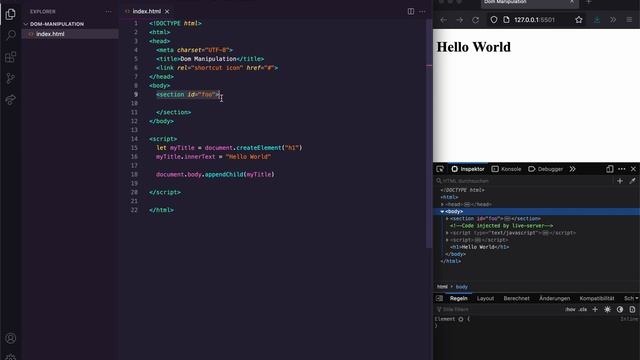The image size is (640, 360).
Task: Select the Änderungen tab
Action: point(554,298)
